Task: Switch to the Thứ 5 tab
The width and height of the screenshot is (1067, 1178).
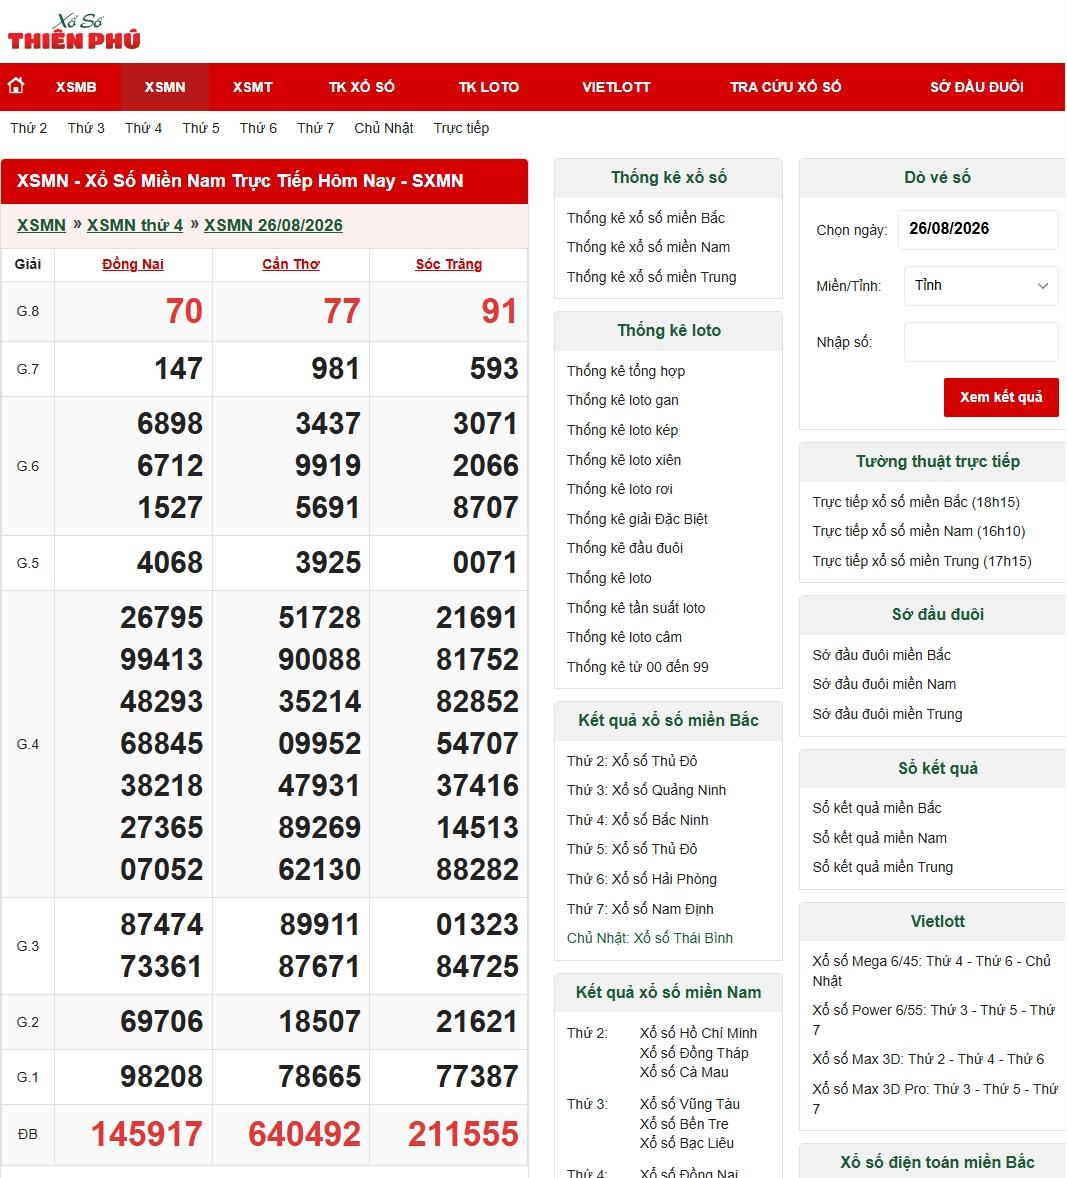Action: point(201,128)
